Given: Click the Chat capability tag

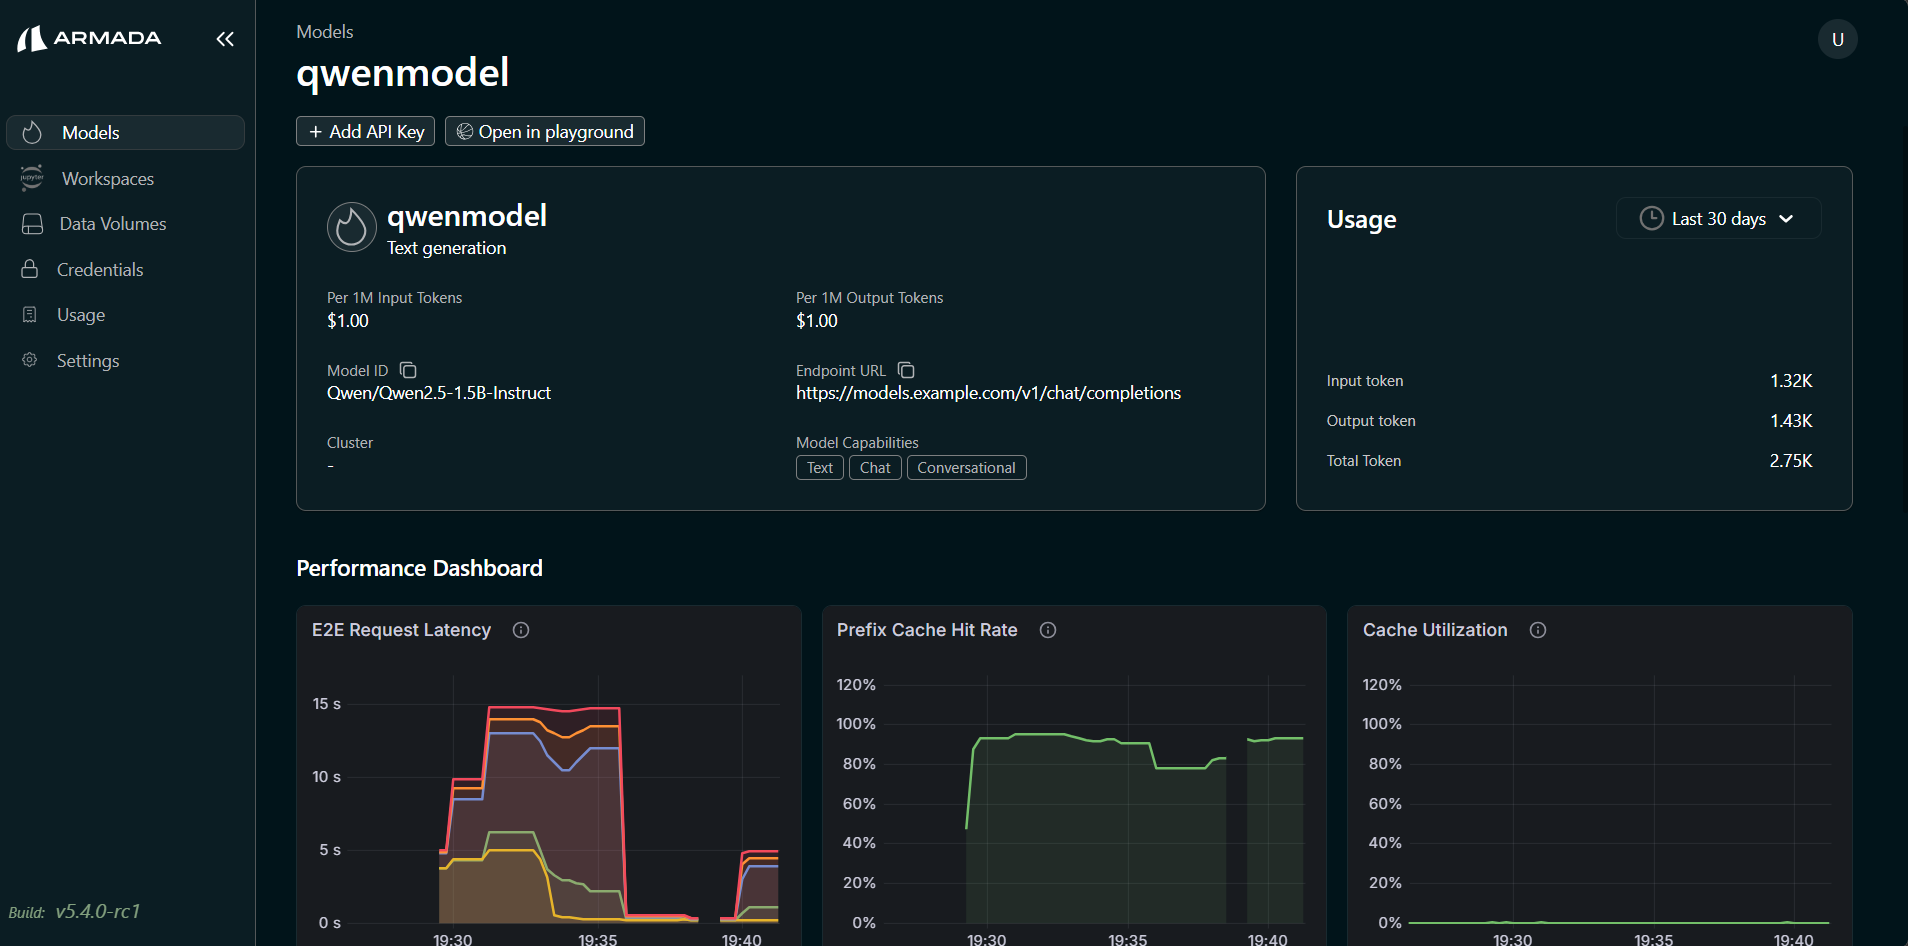Looking at the screenshot, I should tap(875, 468).
